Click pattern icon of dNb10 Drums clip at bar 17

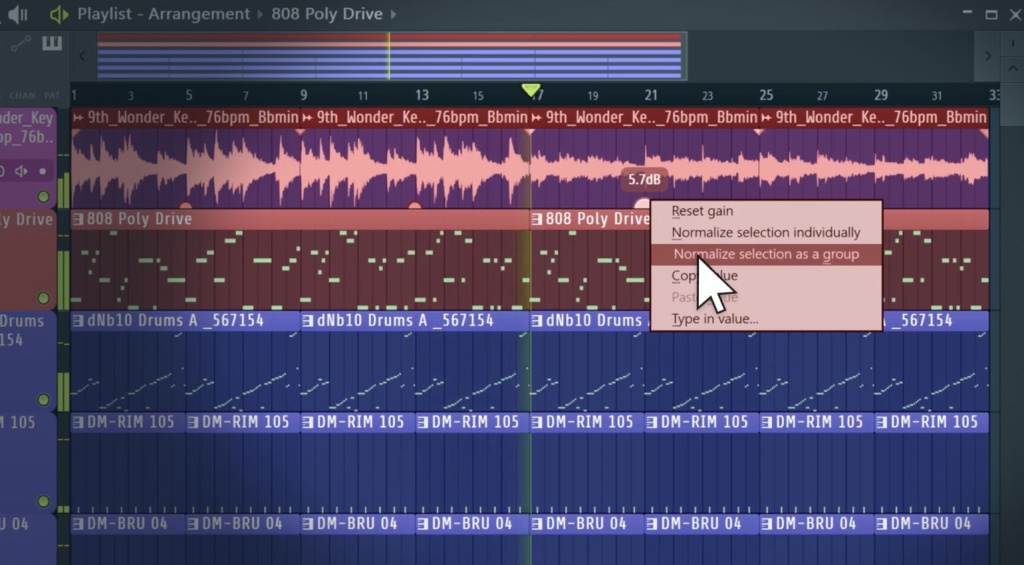(537, 321)
